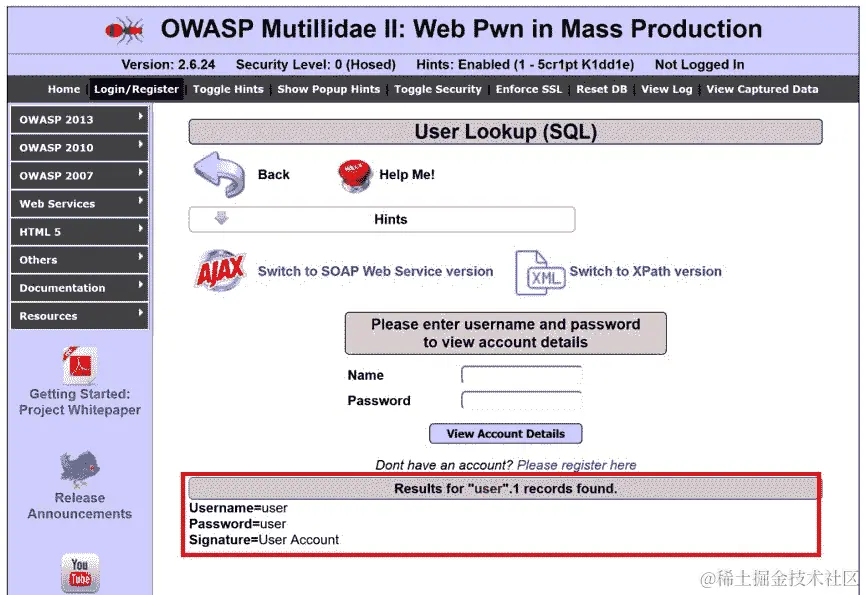Click the down arrow in Hints bar

pyautogui.click(x=221, y=218)
